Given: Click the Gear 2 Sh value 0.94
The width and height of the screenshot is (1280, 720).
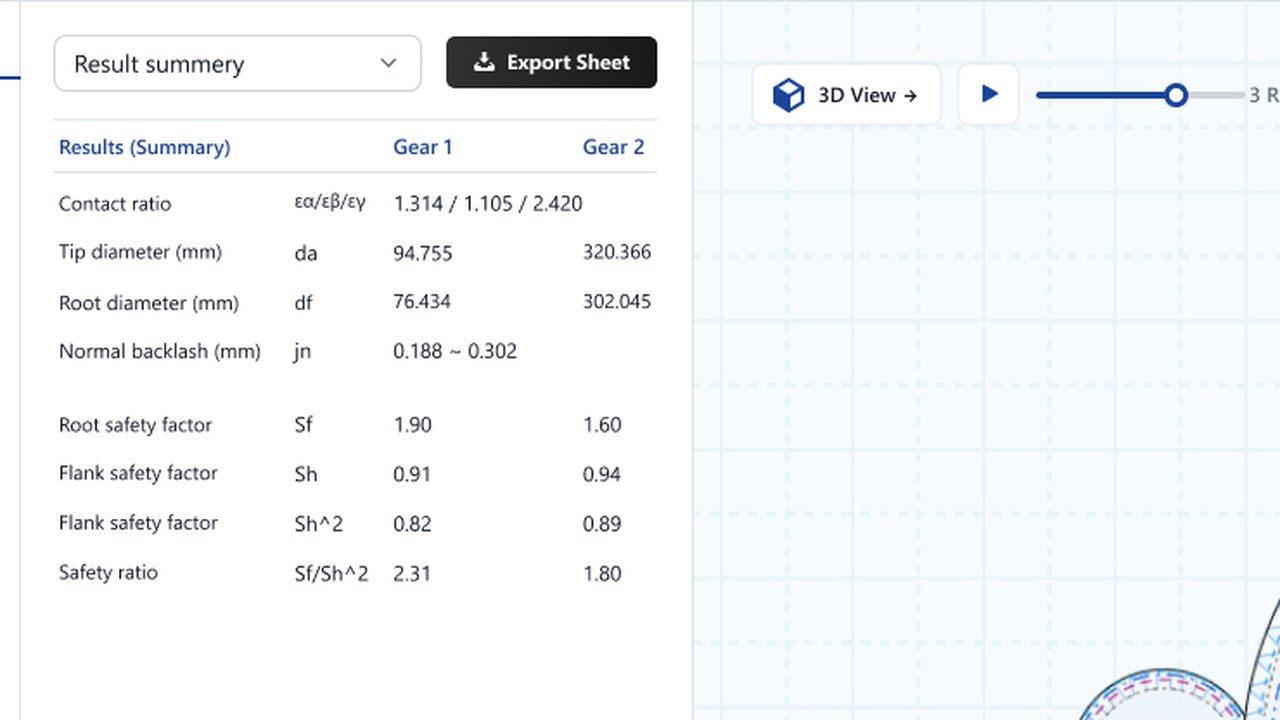Looking at the screenshot, I should pyautogui.click(x=602, y=474).
